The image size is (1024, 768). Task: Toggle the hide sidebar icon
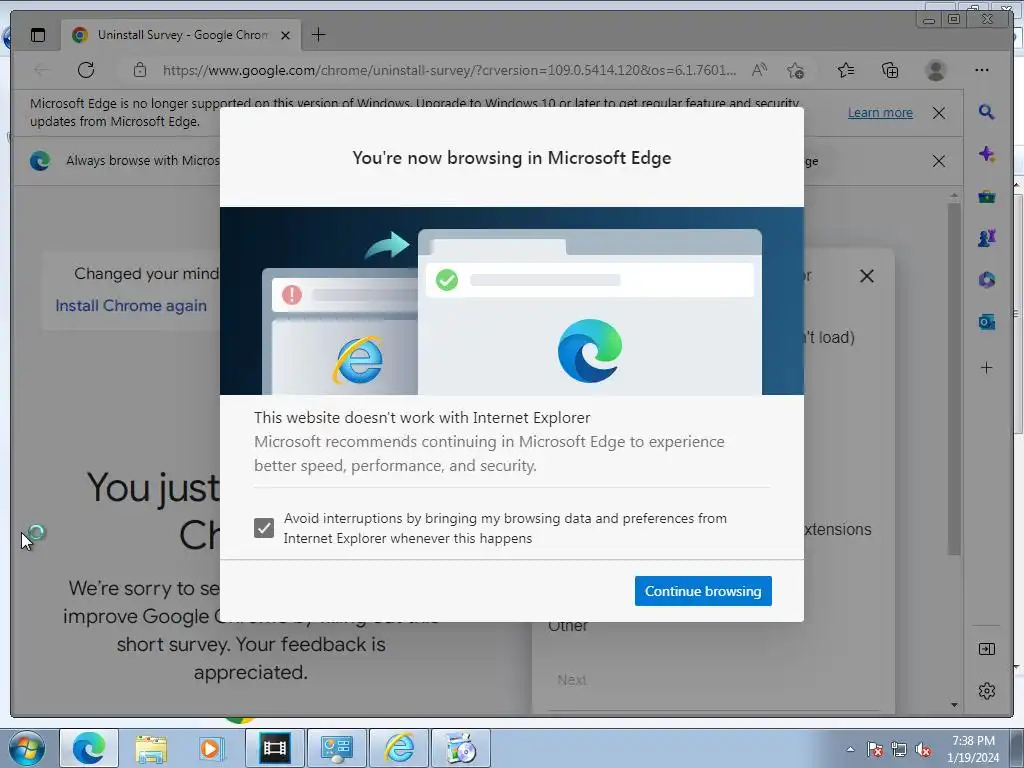pyautogui.click(x=987, y=648)
